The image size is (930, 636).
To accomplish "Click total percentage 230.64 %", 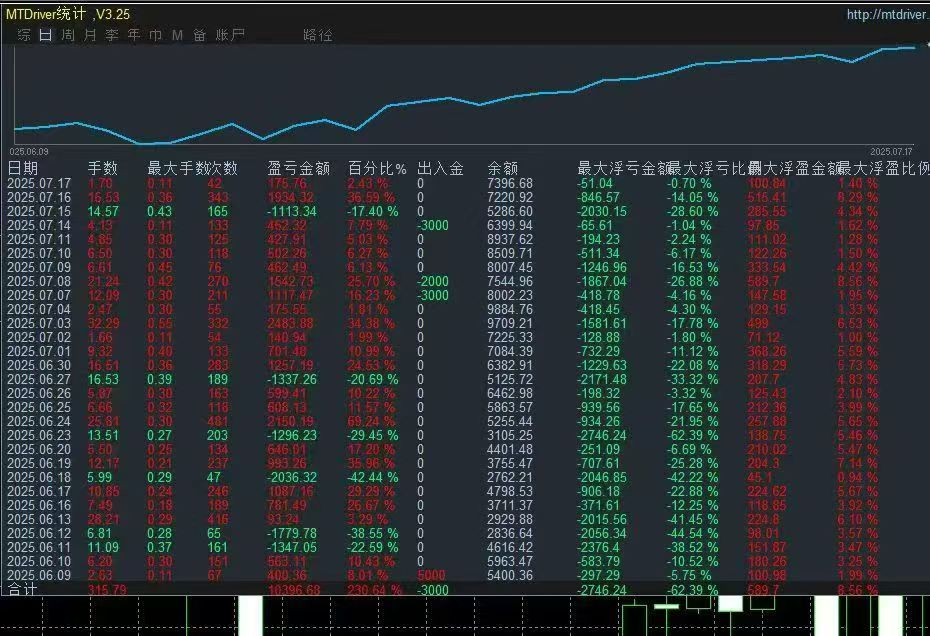I will (x=375, y=590).
